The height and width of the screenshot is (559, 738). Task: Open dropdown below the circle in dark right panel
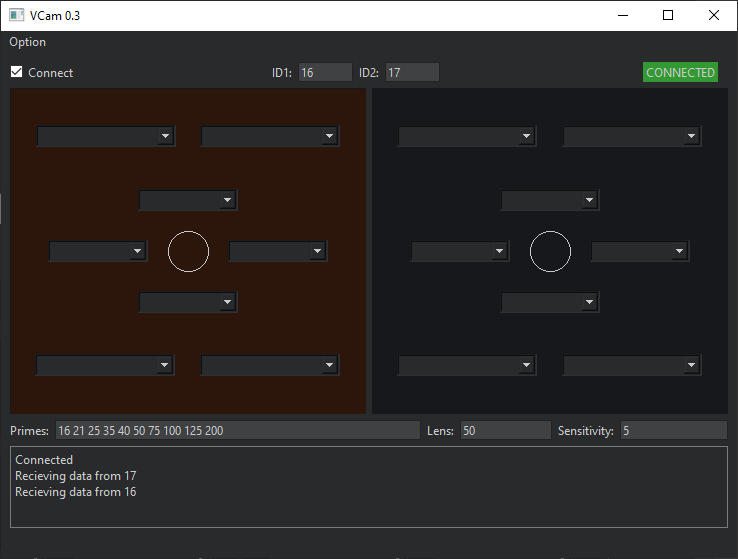coord(550,302)
